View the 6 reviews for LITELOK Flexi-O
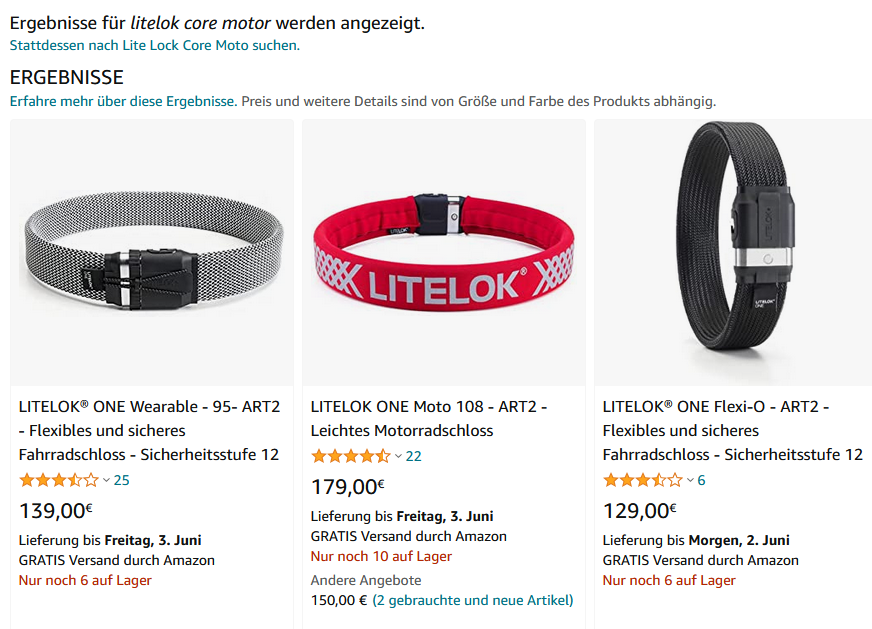 (702, 480)
